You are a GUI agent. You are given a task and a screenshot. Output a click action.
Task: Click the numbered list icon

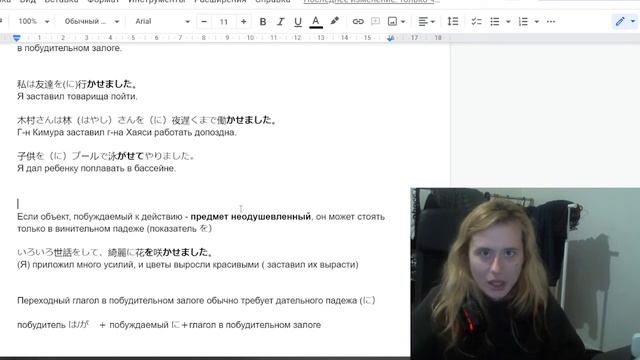pyautogui.click(x=523, y=22)
